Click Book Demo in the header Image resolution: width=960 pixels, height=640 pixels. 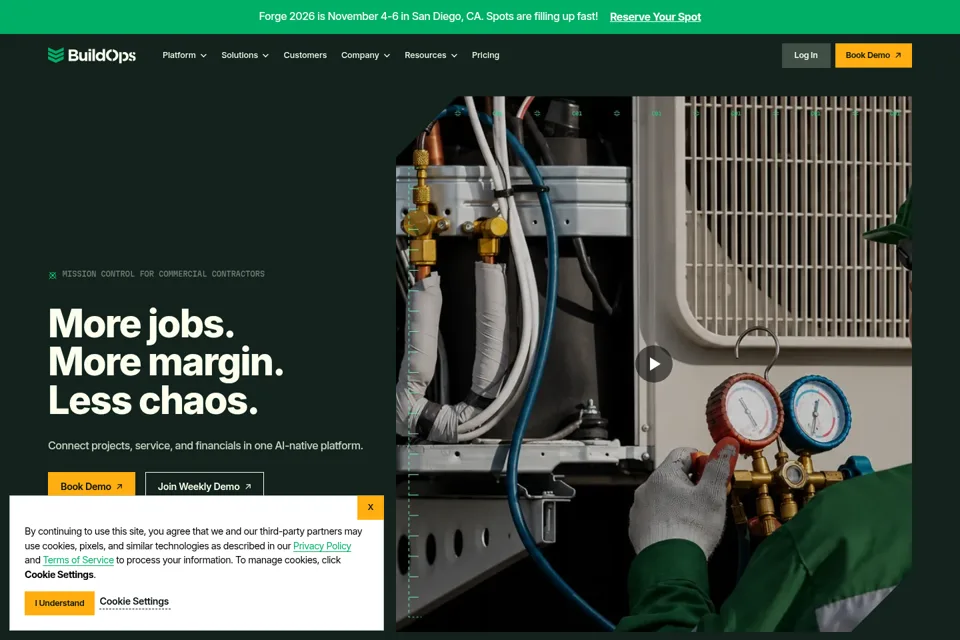click(873, 55)
